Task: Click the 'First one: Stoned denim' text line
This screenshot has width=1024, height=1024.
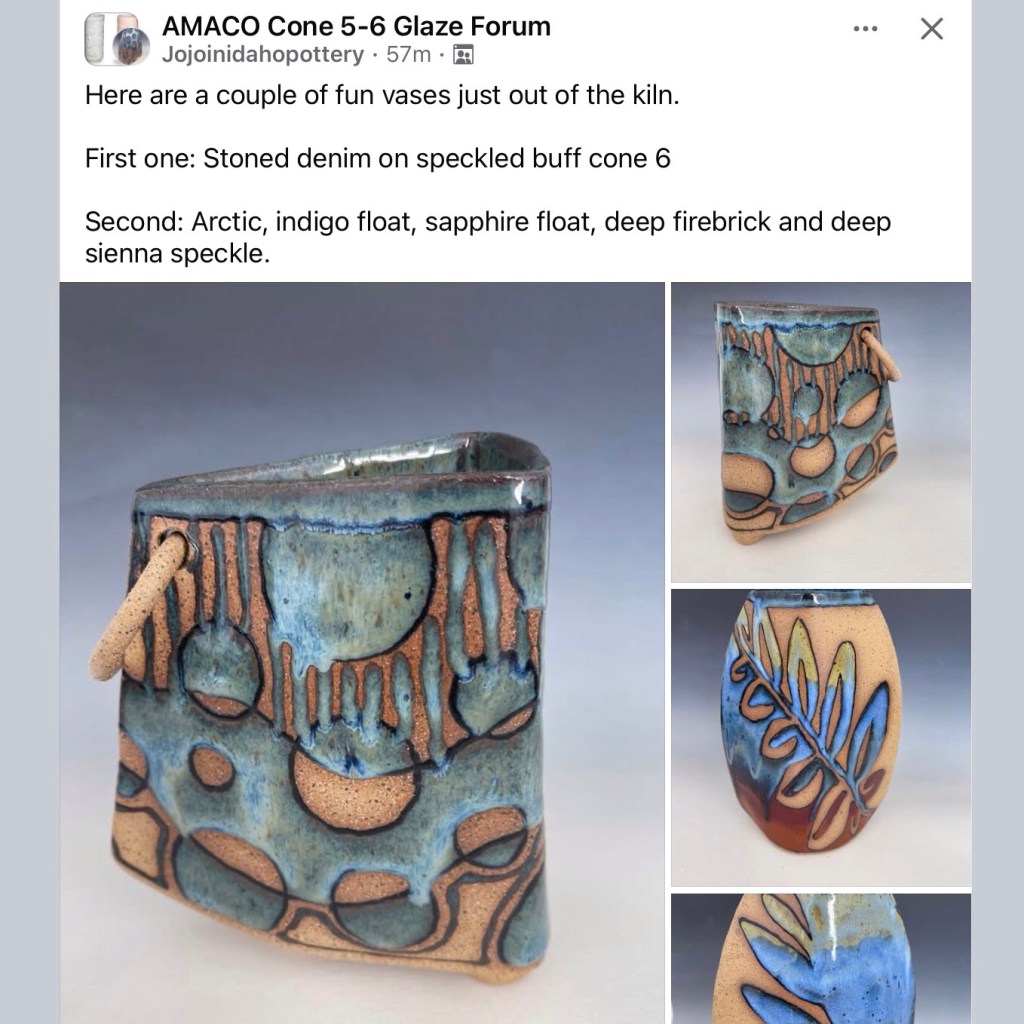Action: [377, 159]
